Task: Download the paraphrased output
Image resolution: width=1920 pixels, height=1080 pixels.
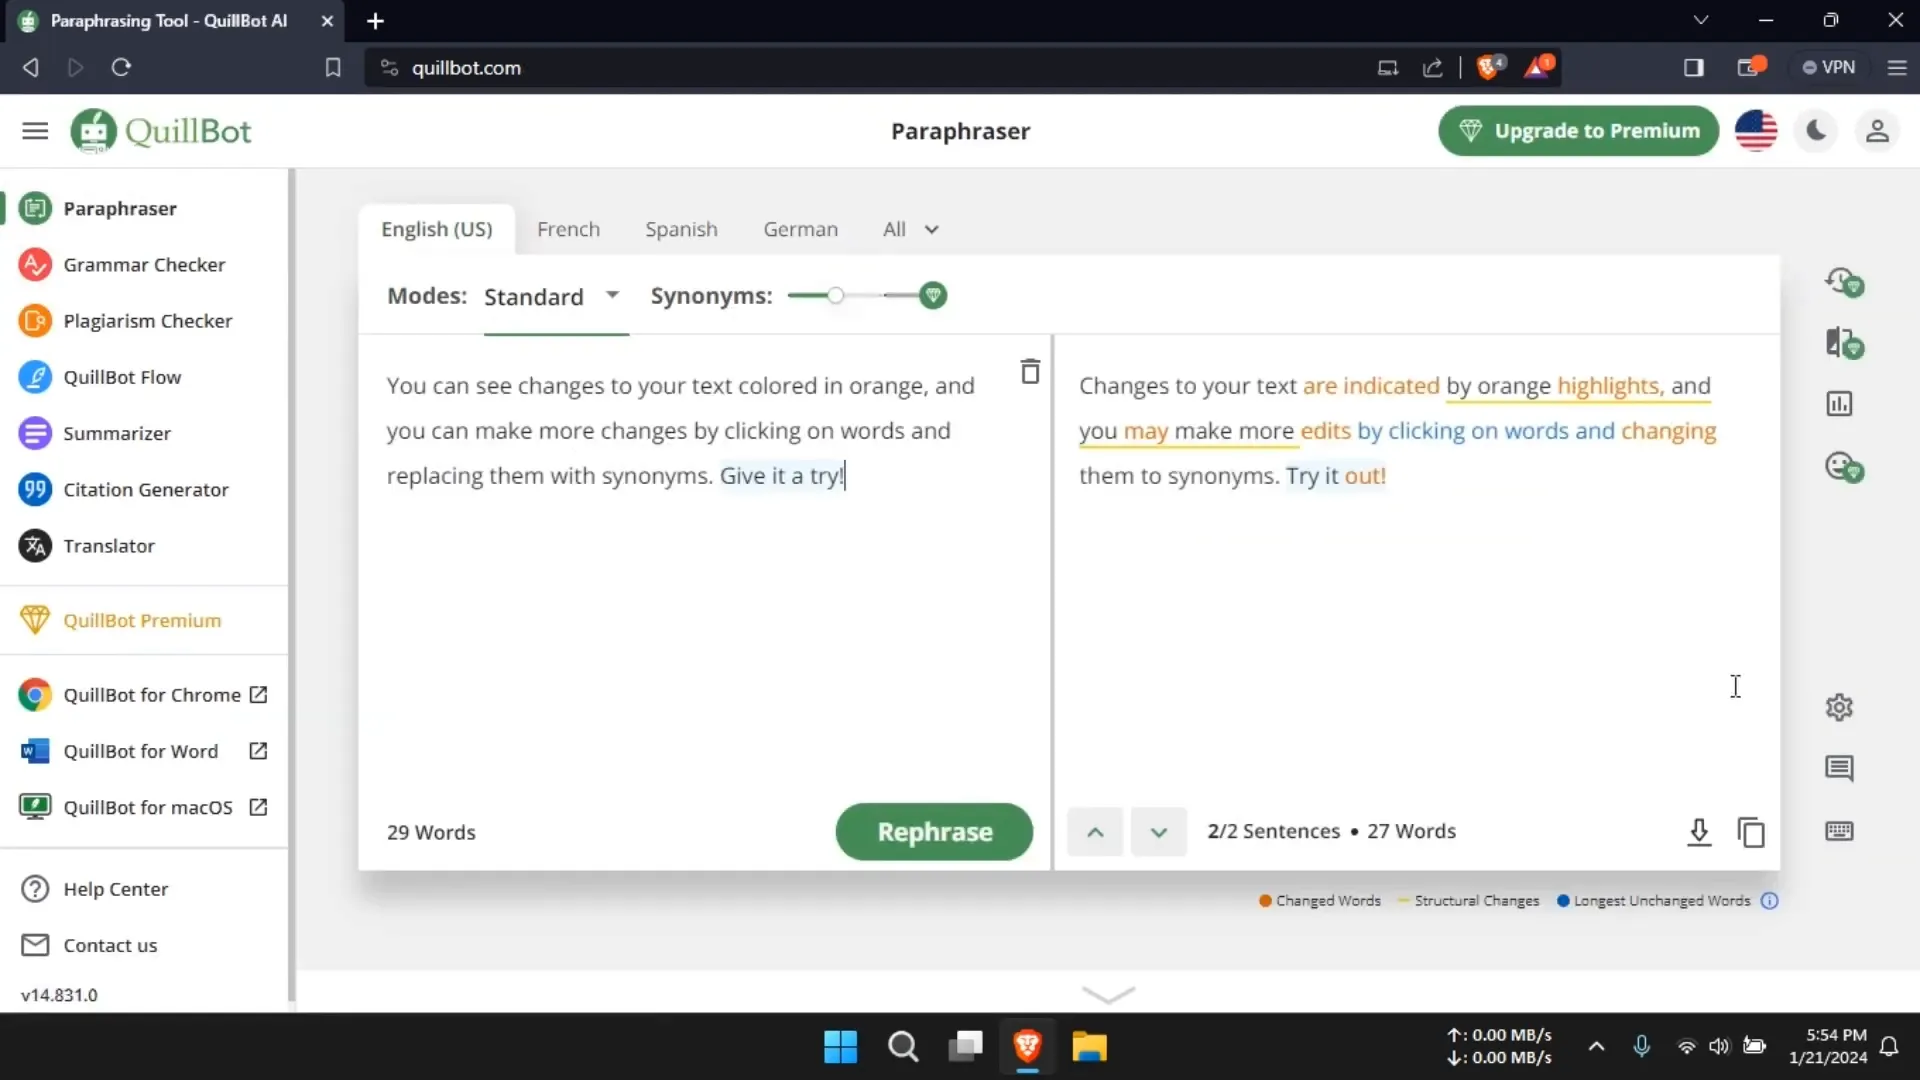Action: click(1699, 832)
